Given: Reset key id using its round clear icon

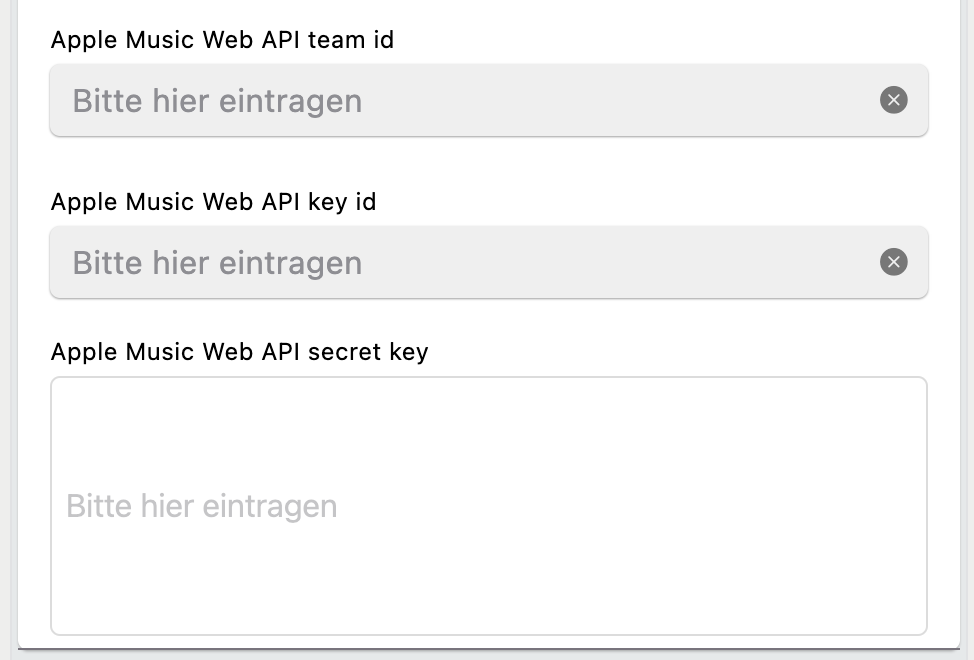Looking at the screenshot, I should [893, 262].
